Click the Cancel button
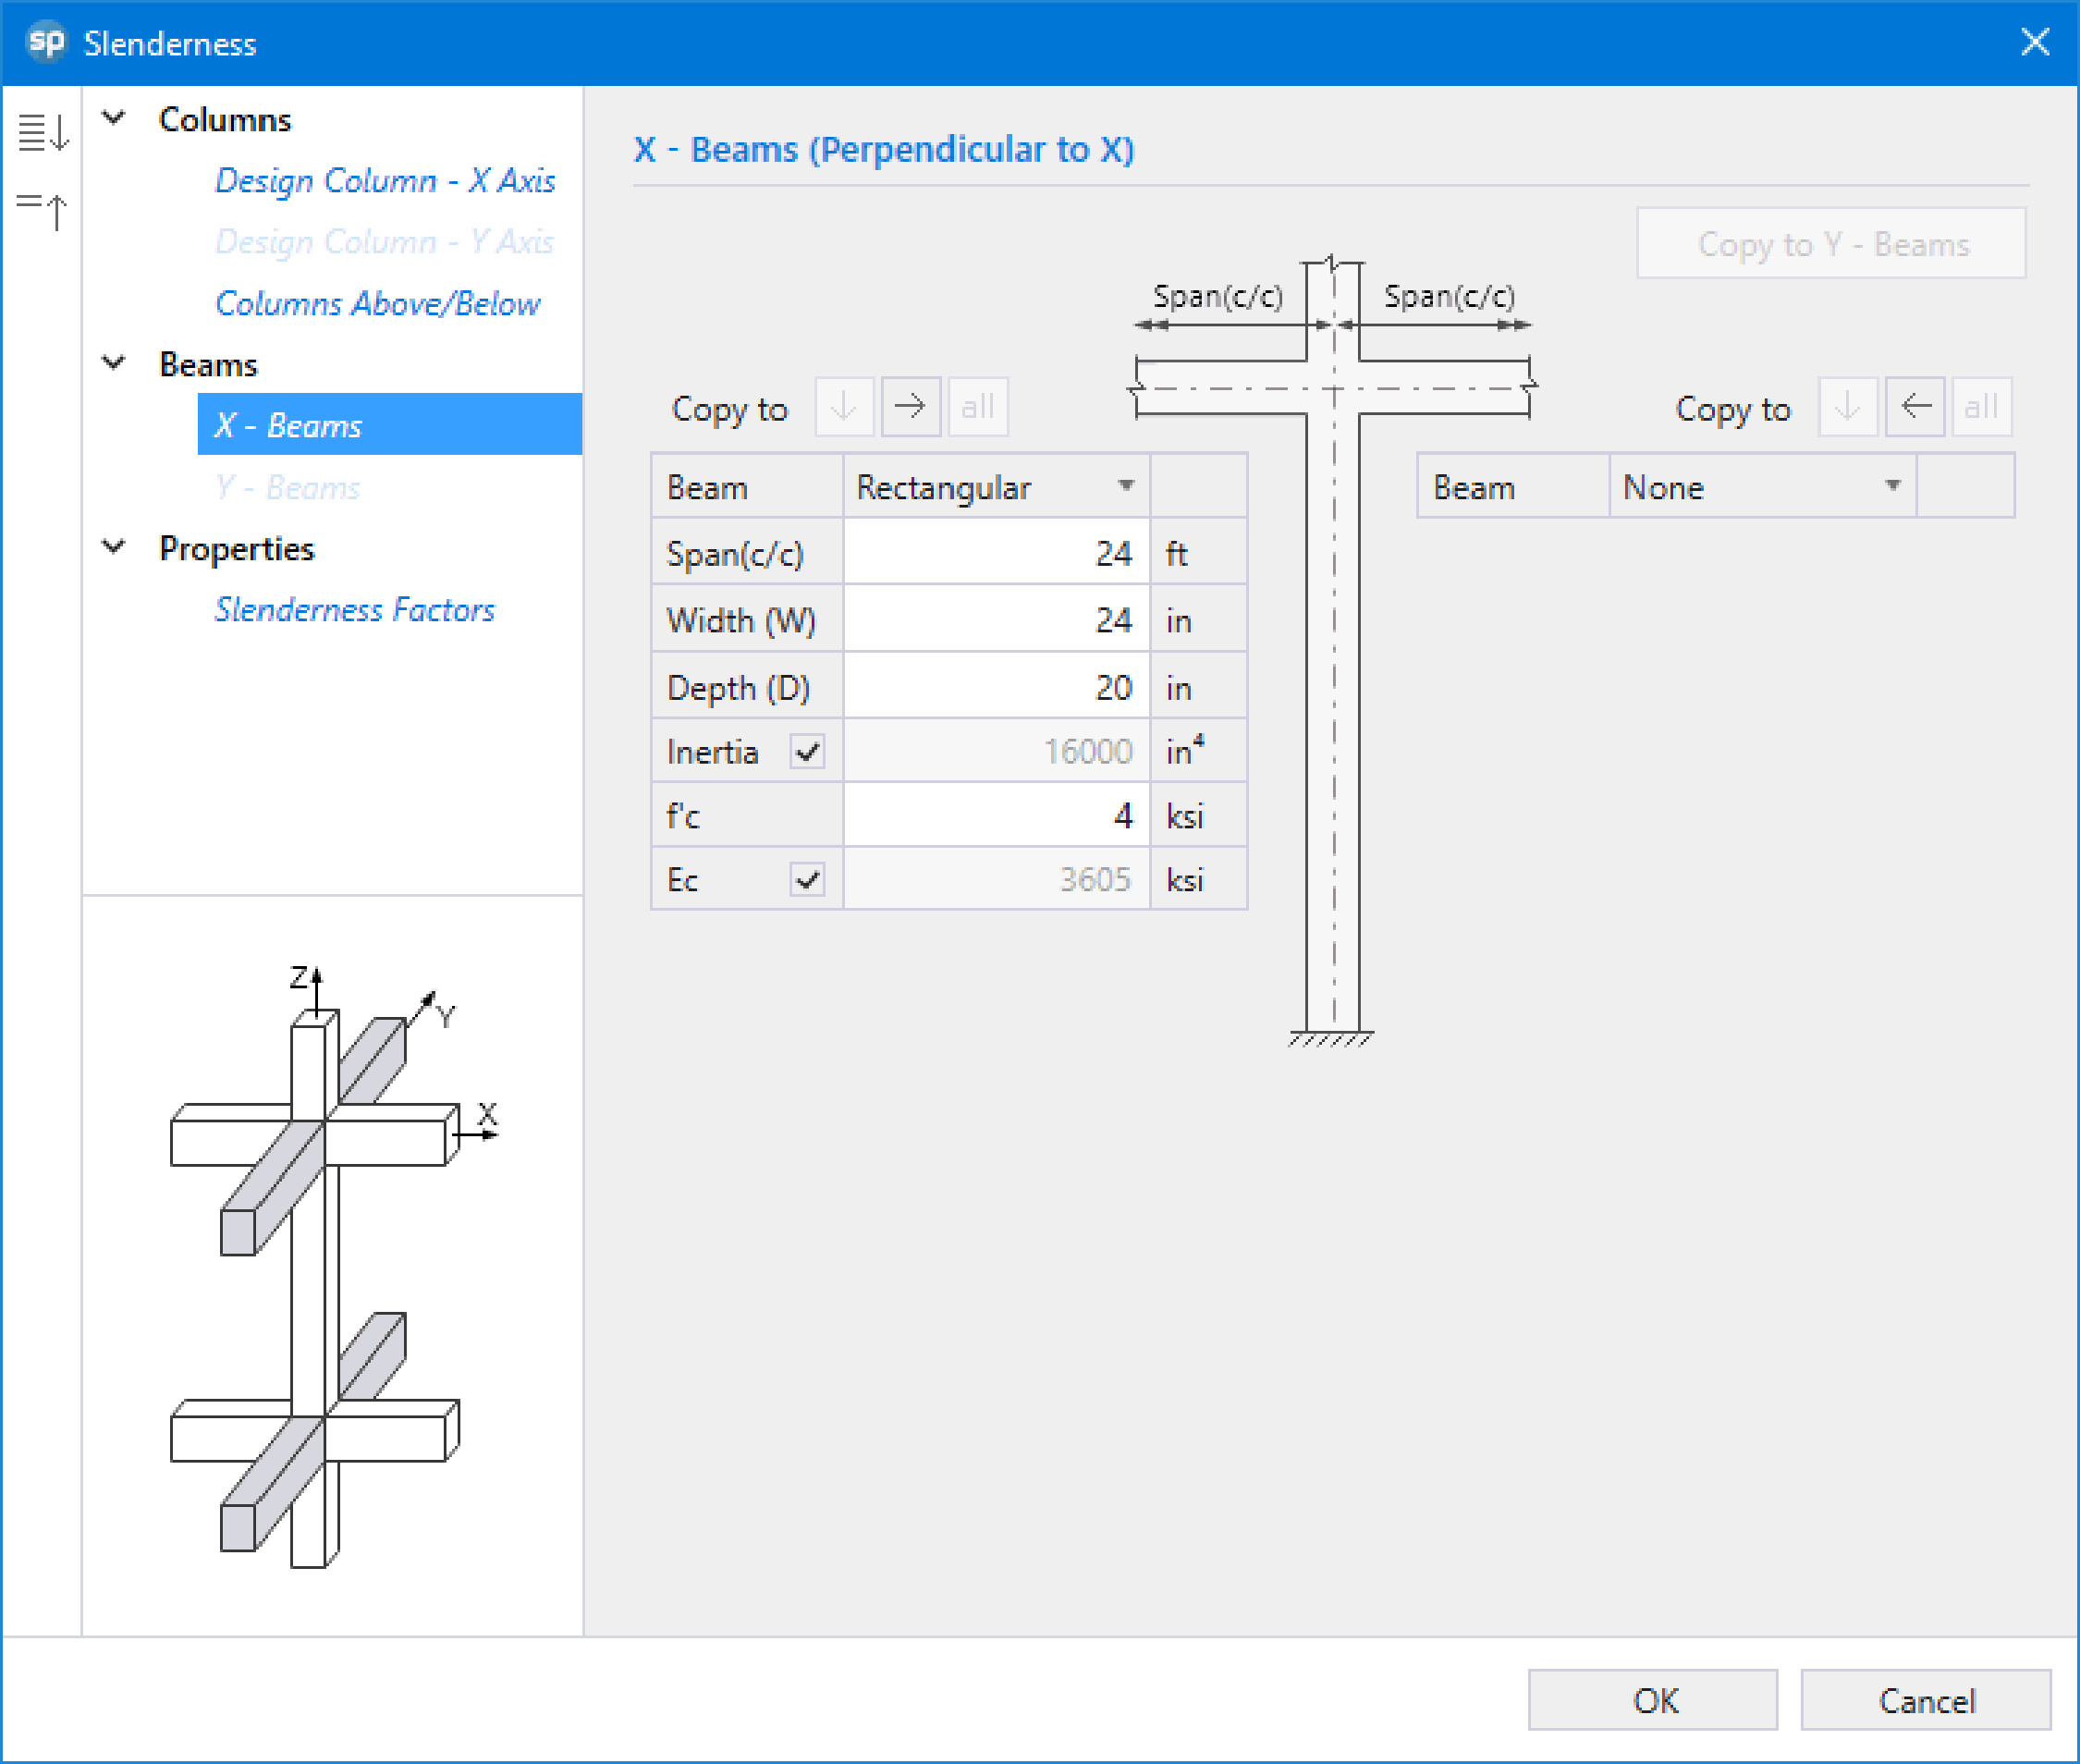The height and width of the screenshot is (1764, 2080). coord(1926,1700)
